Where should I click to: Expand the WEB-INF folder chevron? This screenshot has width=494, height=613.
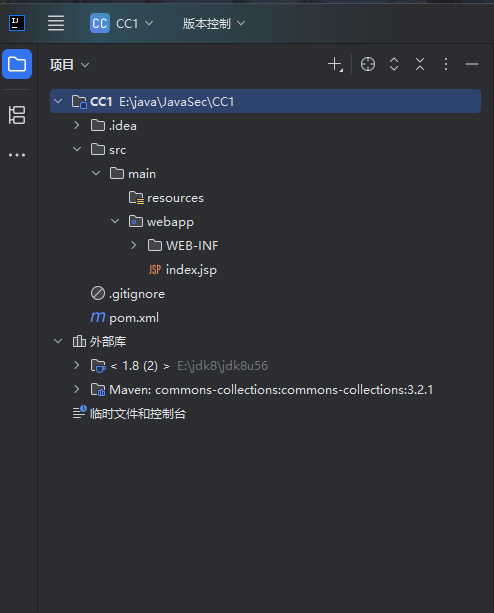pyautogui.click(x=134, y=245)
